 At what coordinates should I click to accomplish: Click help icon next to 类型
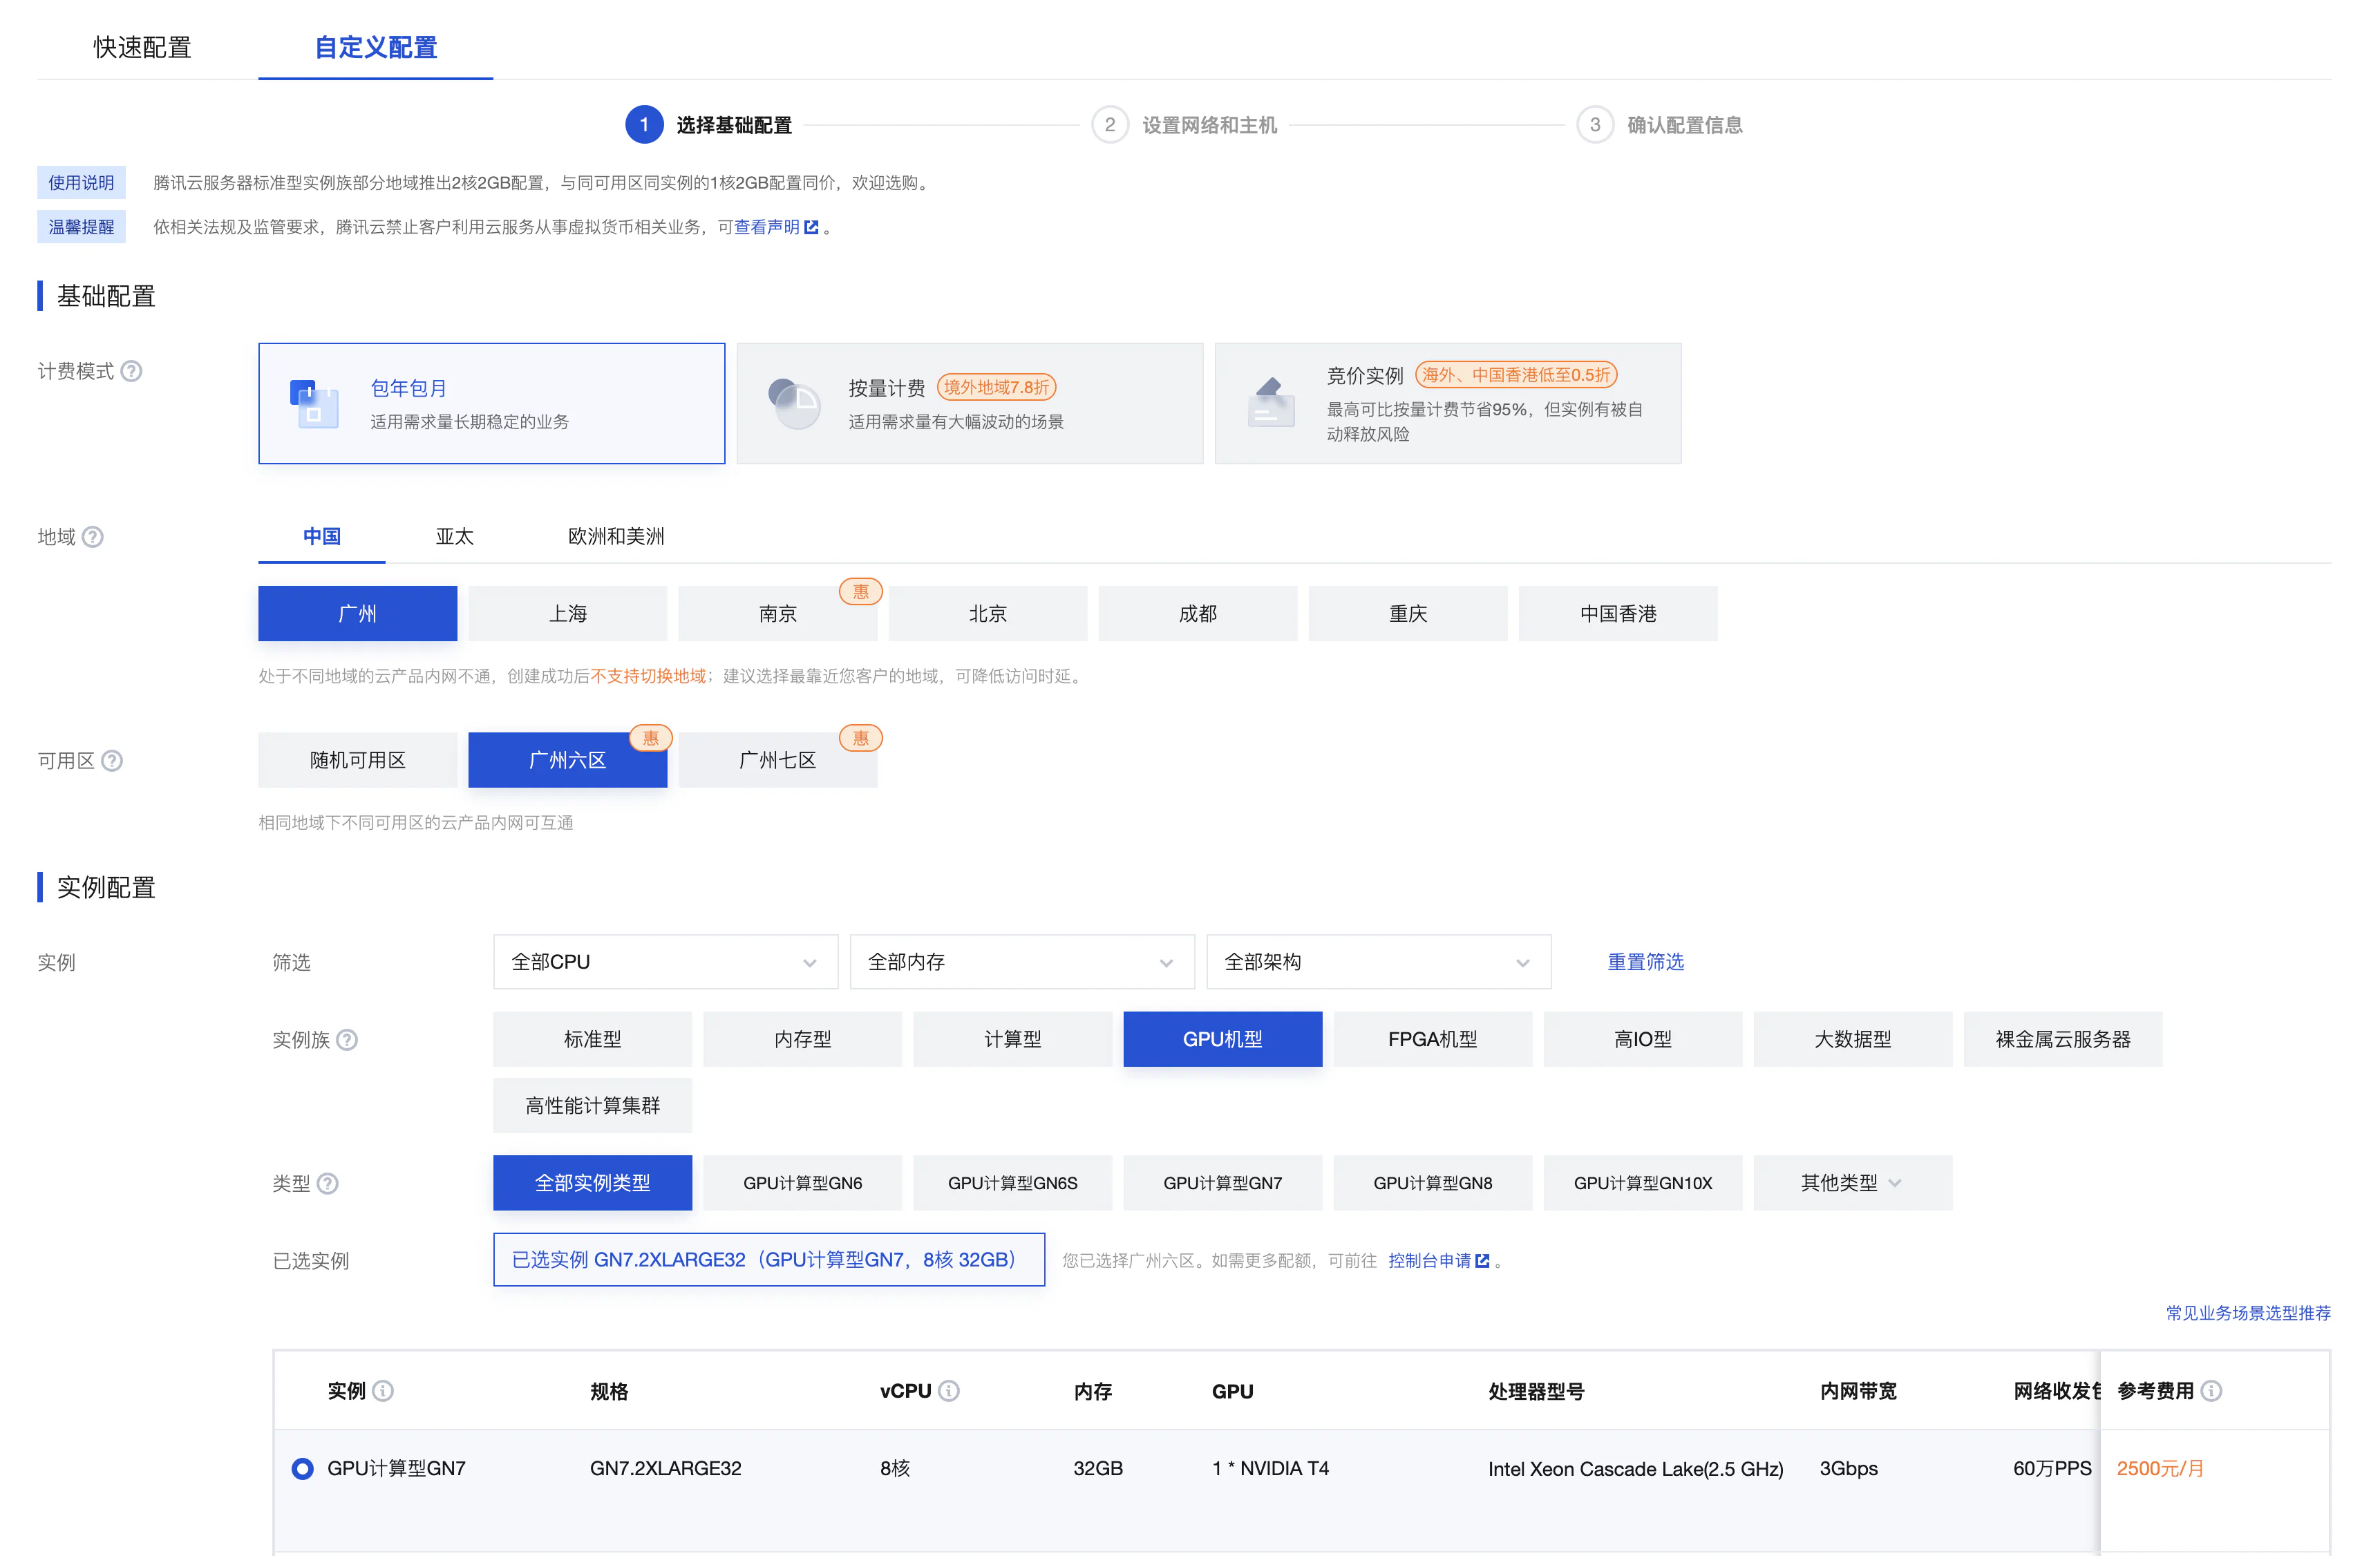tap(328, 1184)
